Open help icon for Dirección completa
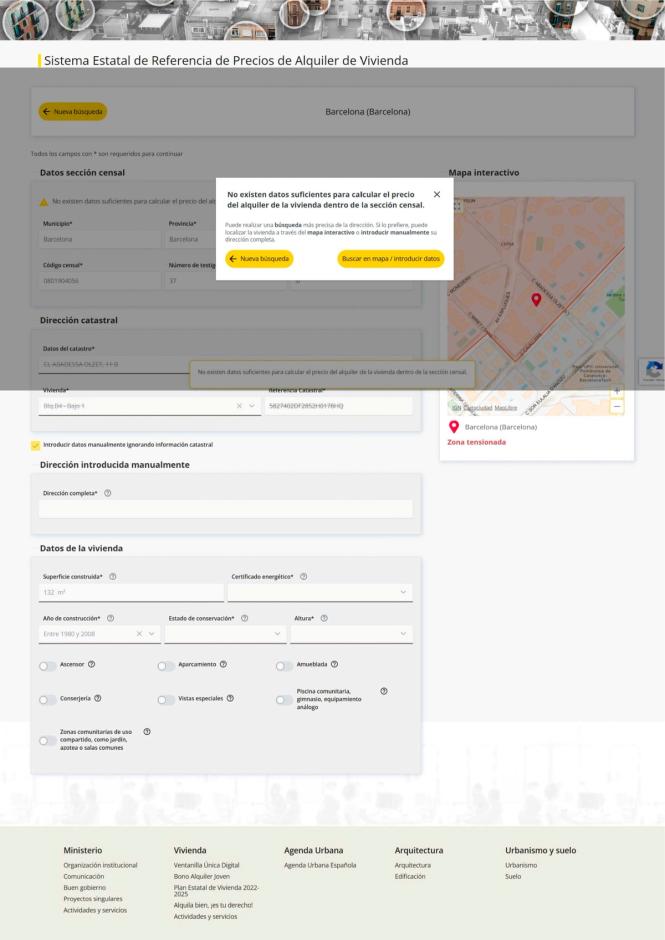Image resolution: width=665 pixels, height=940 pixels. coord(108,493)
